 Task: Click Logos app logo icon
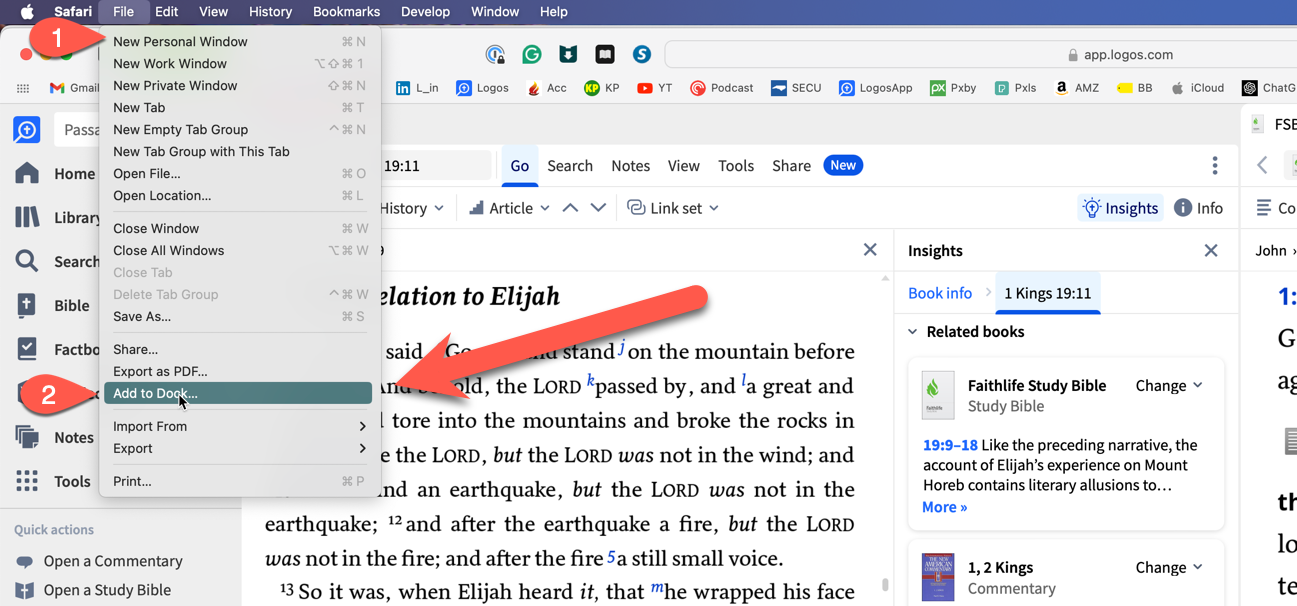point(27,129)
